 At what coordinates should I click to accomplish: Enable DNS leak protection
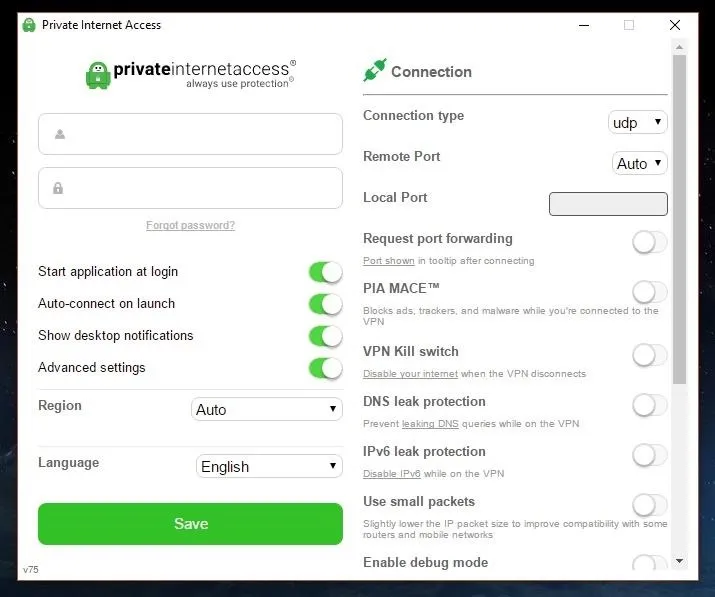click(650, 405)
